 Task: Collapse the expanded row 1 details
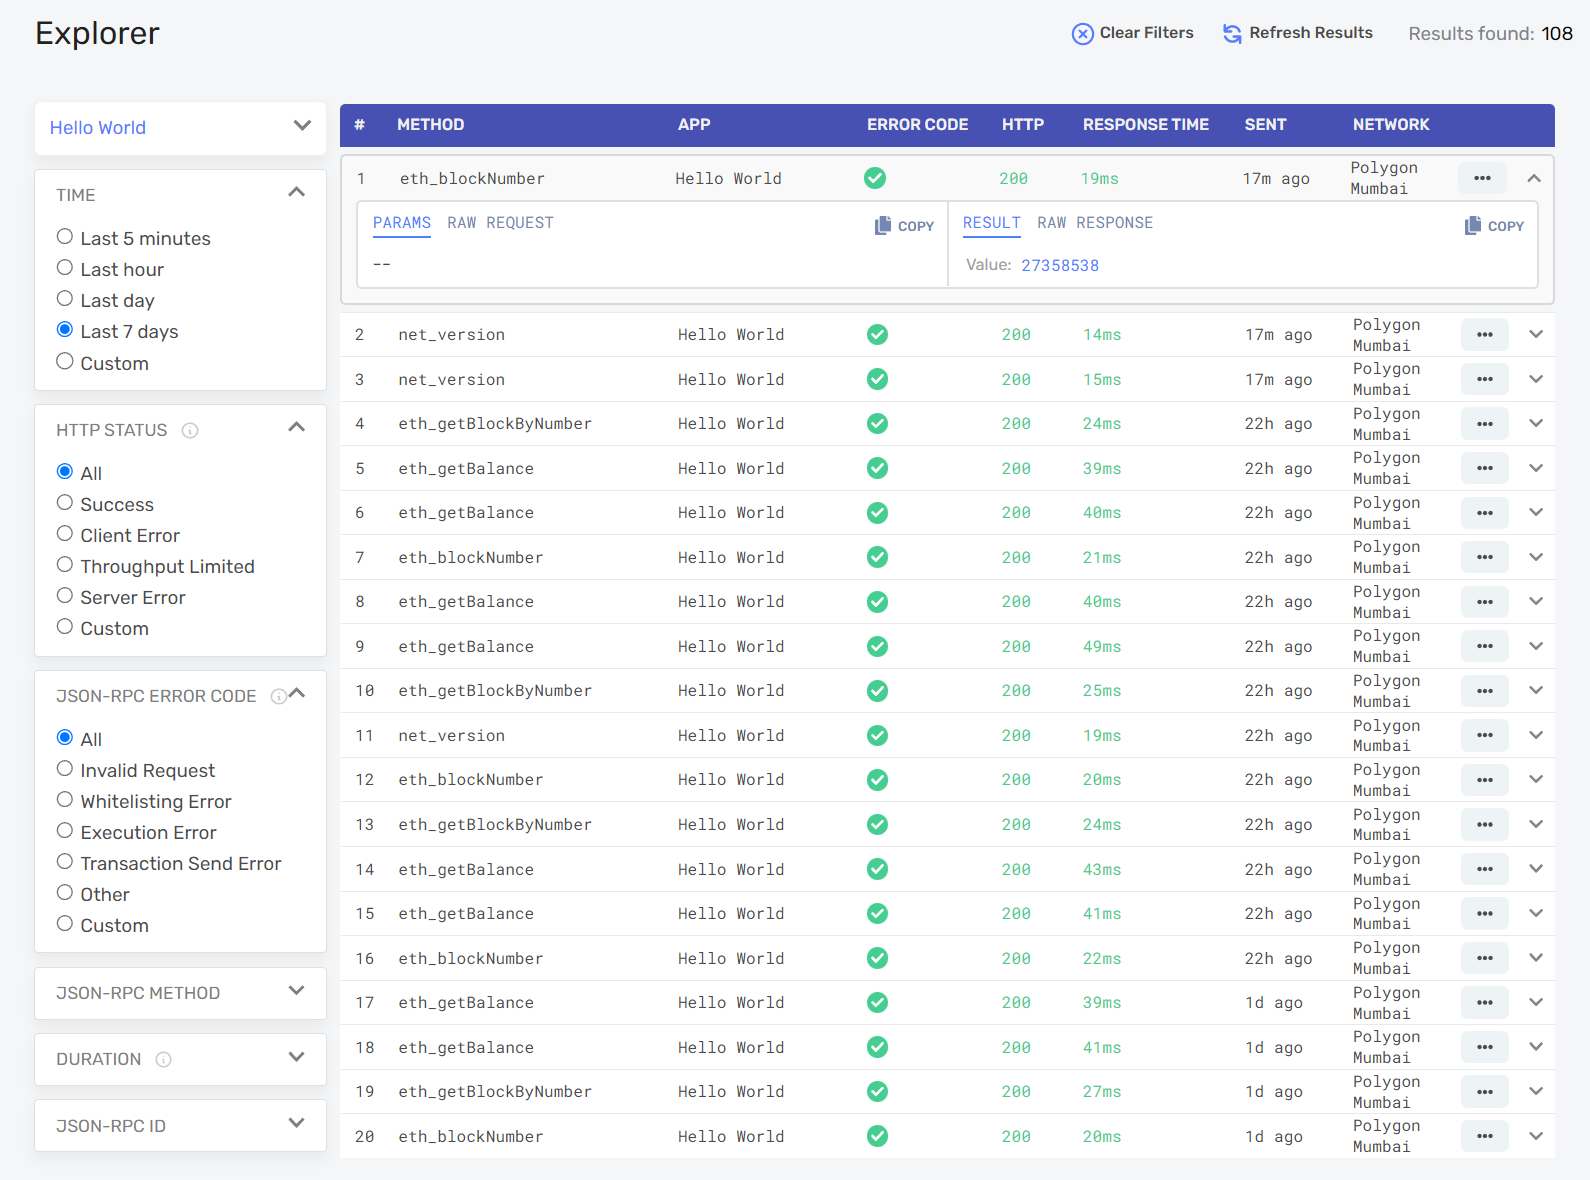[1534, 178]
